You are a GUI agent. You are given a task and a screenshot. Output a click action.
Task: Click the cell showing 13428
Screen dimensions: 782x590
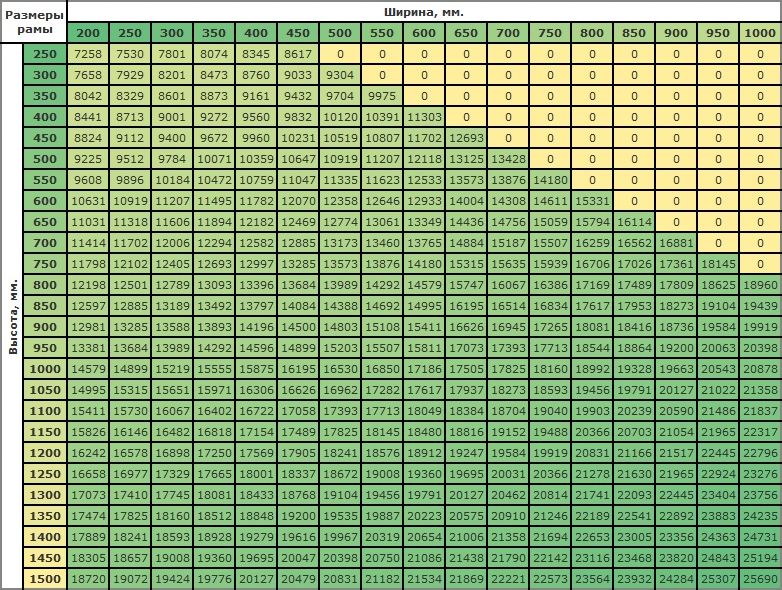coord(508,158)
